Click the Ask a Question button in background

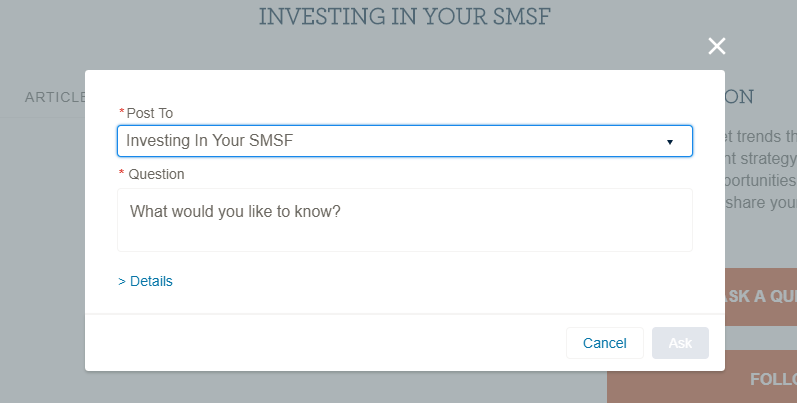pyautogui.click(x=760, y=296)
